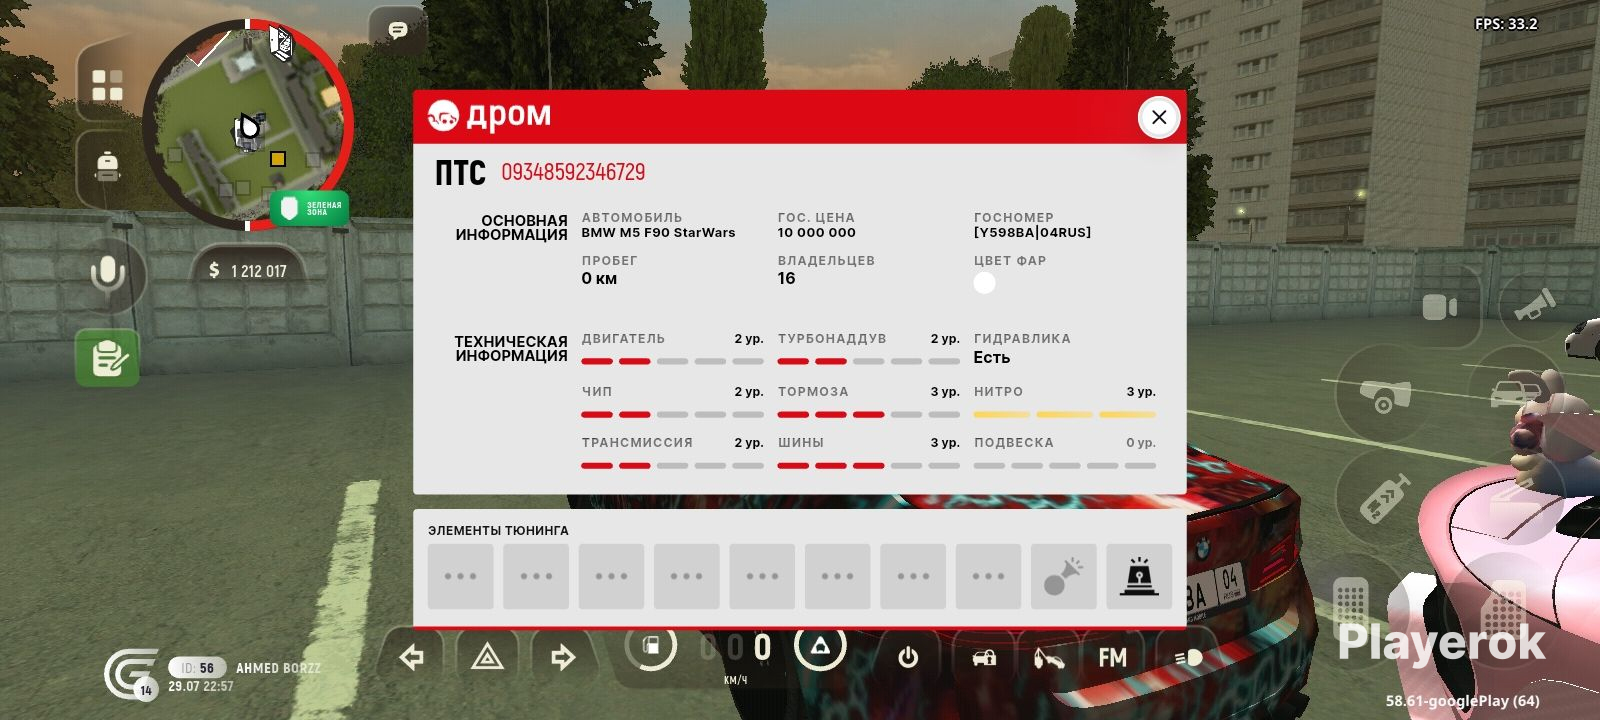Tap the fuel gauge icon

click(x=651, y=647)
